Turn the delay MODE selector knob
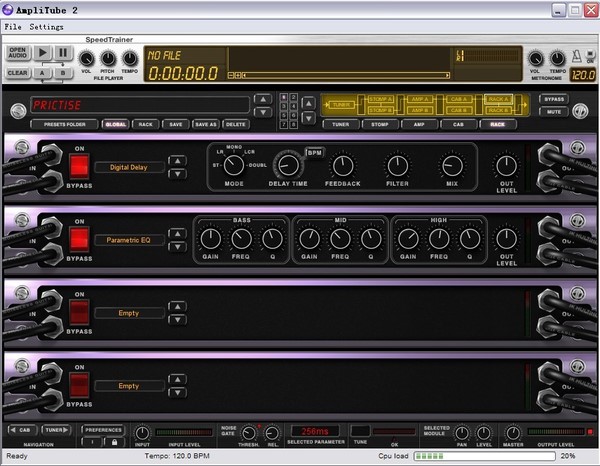The width and height of the screenshot is (600, 466). (x=233, y=165)
